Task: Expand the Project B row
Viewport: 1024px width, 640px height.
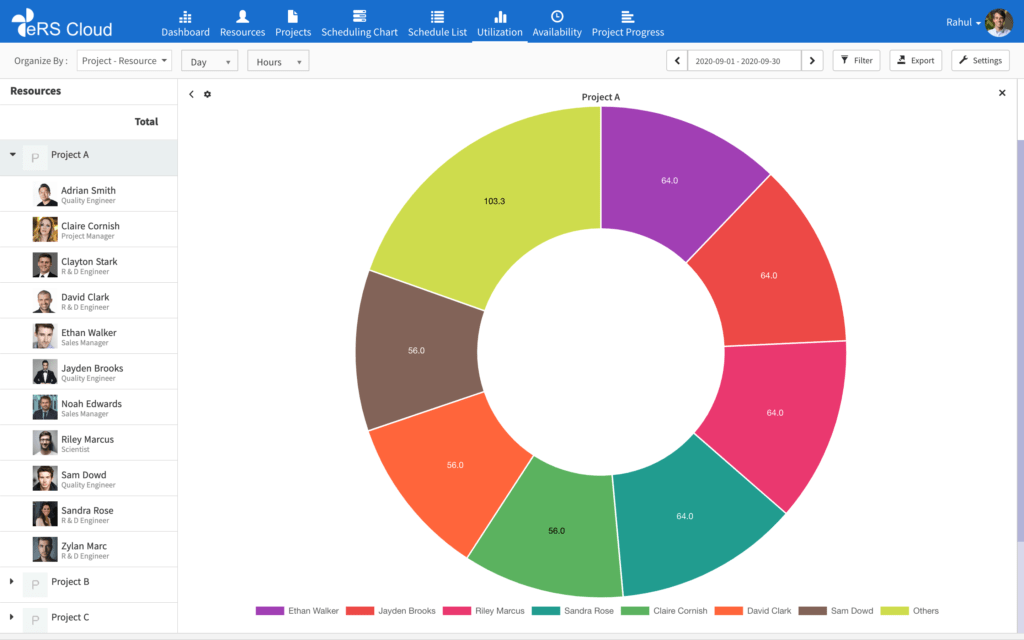Action: coord(11,581)
